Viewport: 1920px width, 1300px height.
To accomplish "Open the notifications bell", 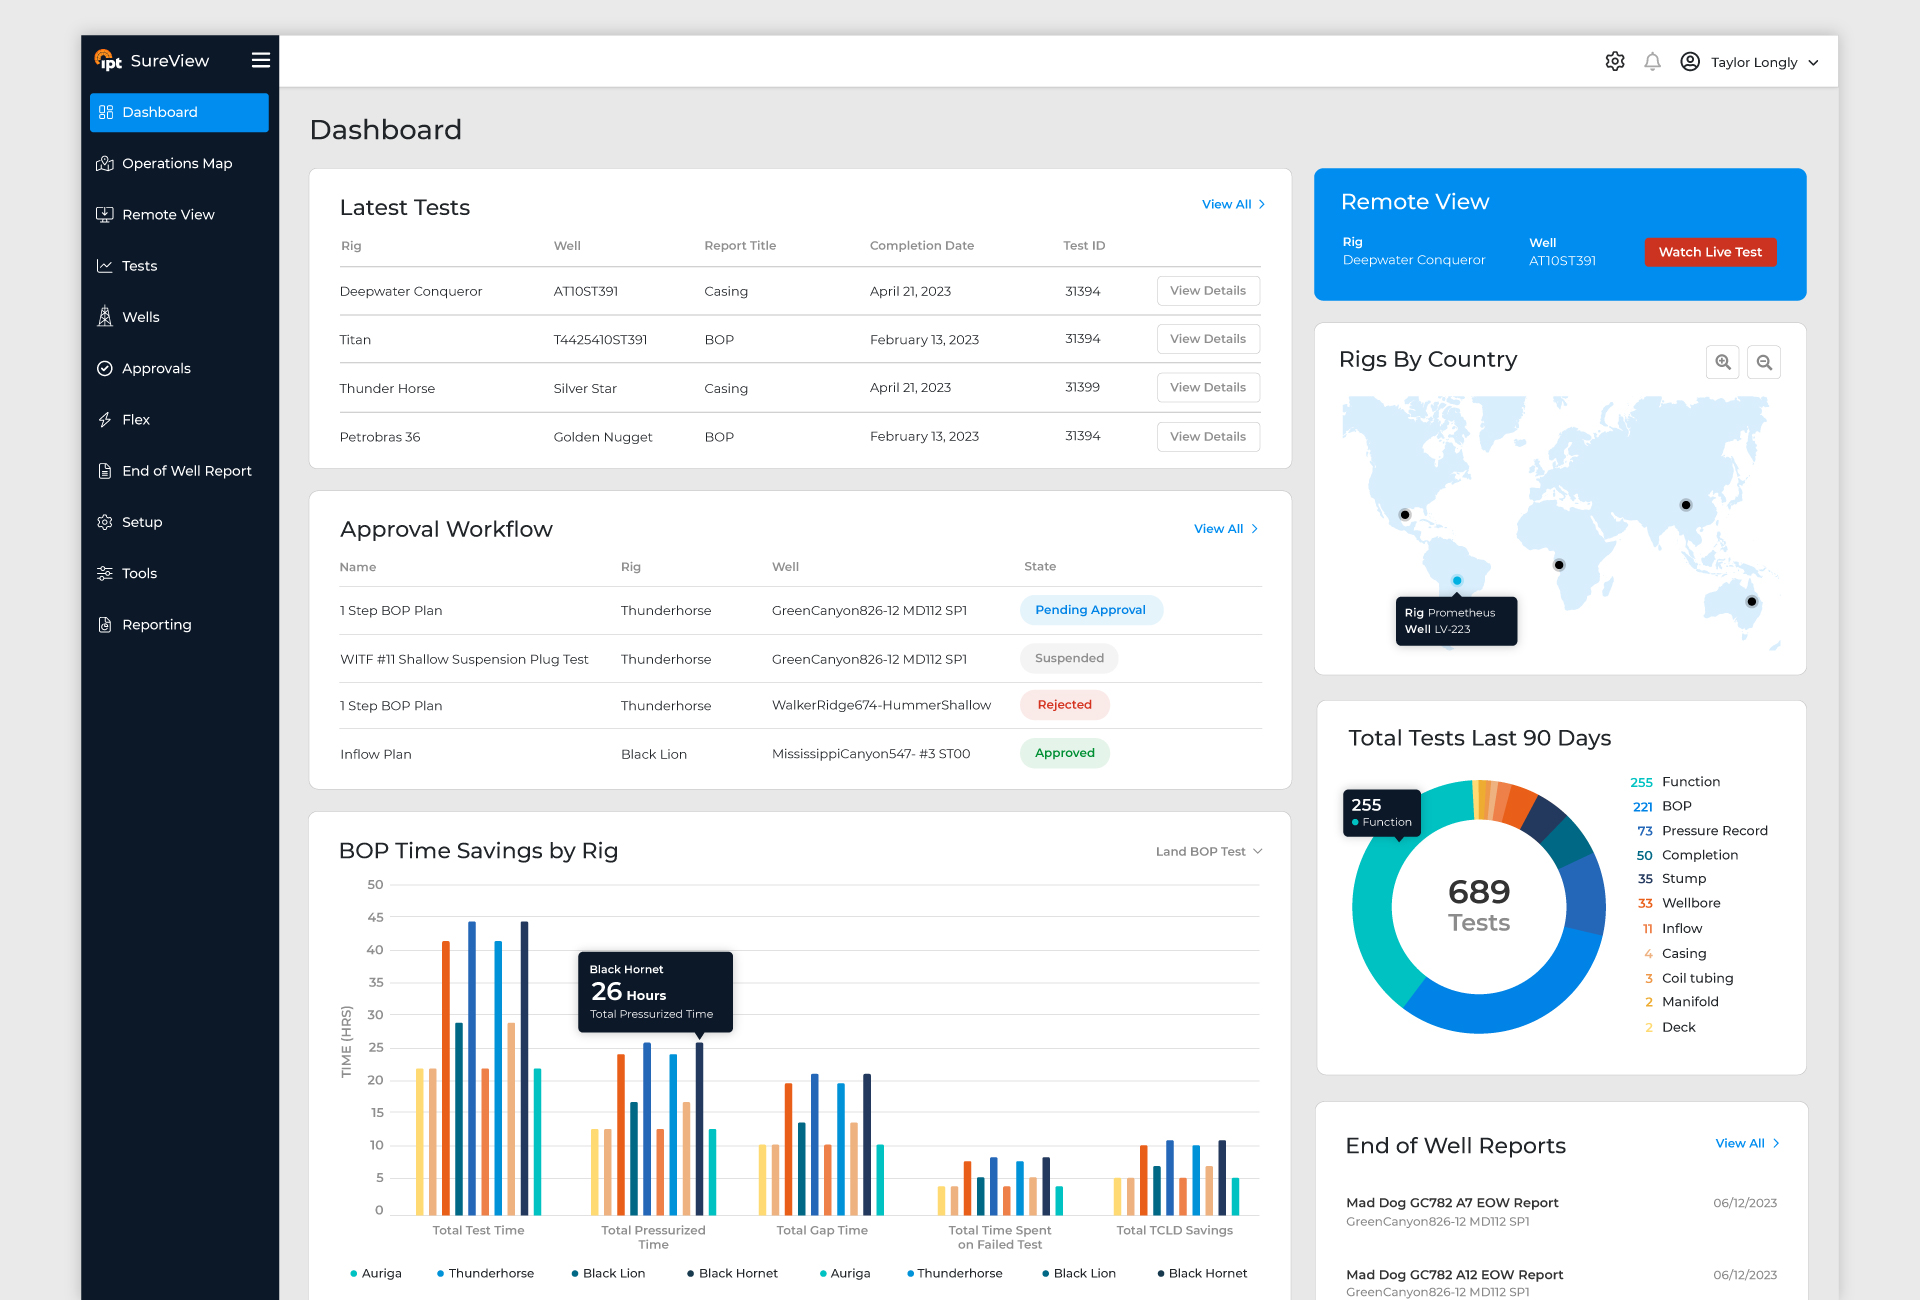I will click(x=1652, y=61).
